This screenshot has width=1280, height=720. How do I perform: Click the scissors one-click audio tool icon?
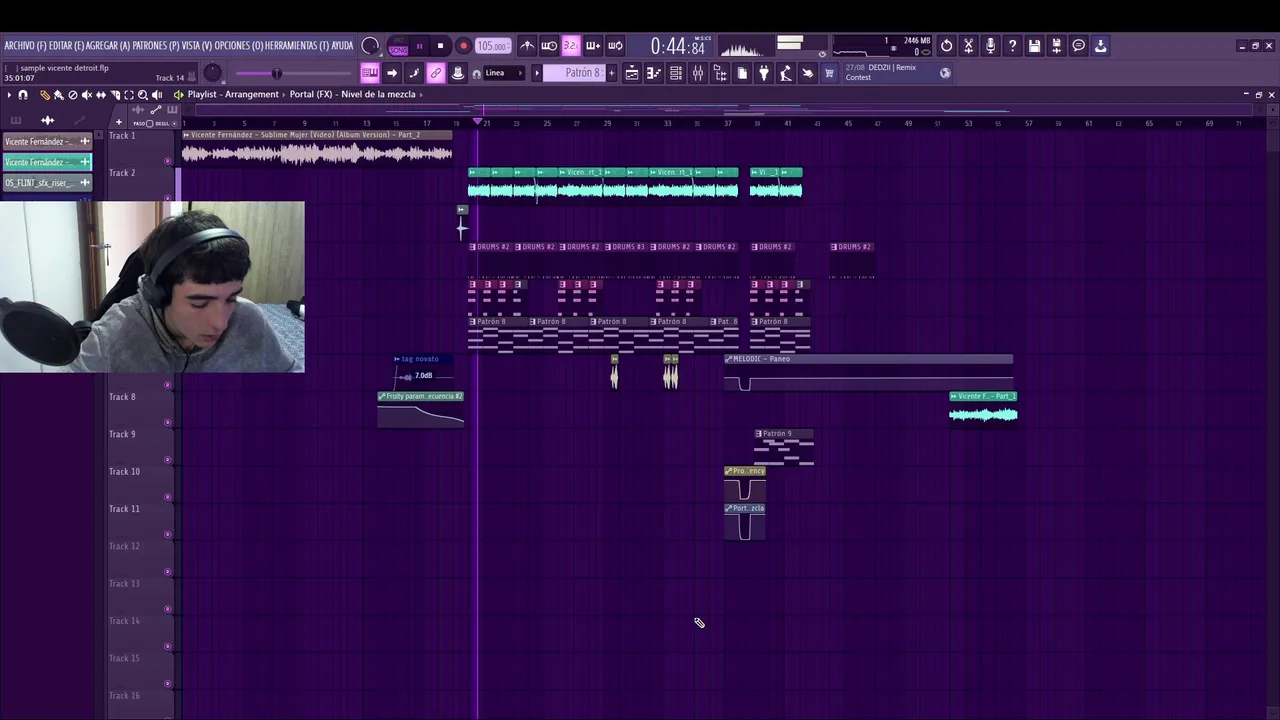968,45
